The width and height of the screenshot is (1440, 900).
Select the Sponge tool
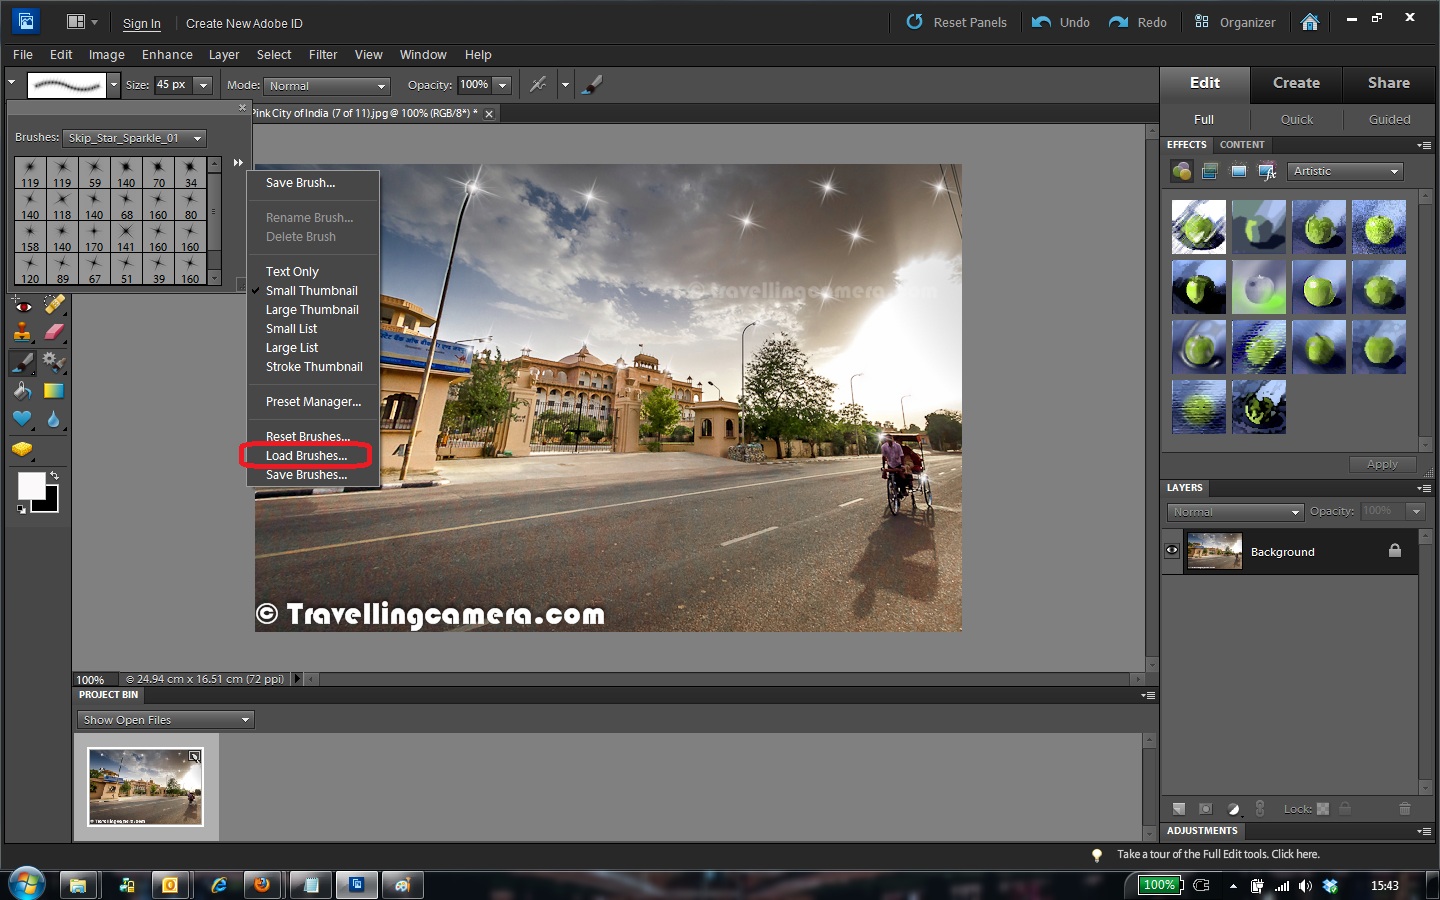[x=22, y=449]
